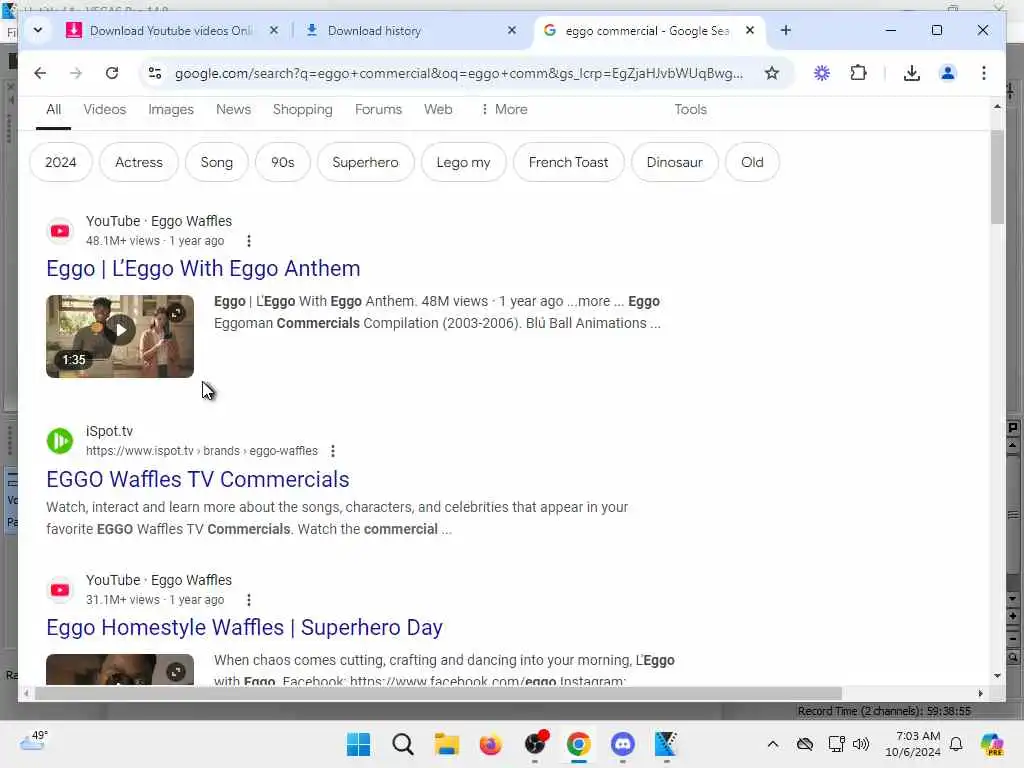Screen dimensions: 1024x768
Task: Open the Forums results filter
Action: (x=378, y=110)
